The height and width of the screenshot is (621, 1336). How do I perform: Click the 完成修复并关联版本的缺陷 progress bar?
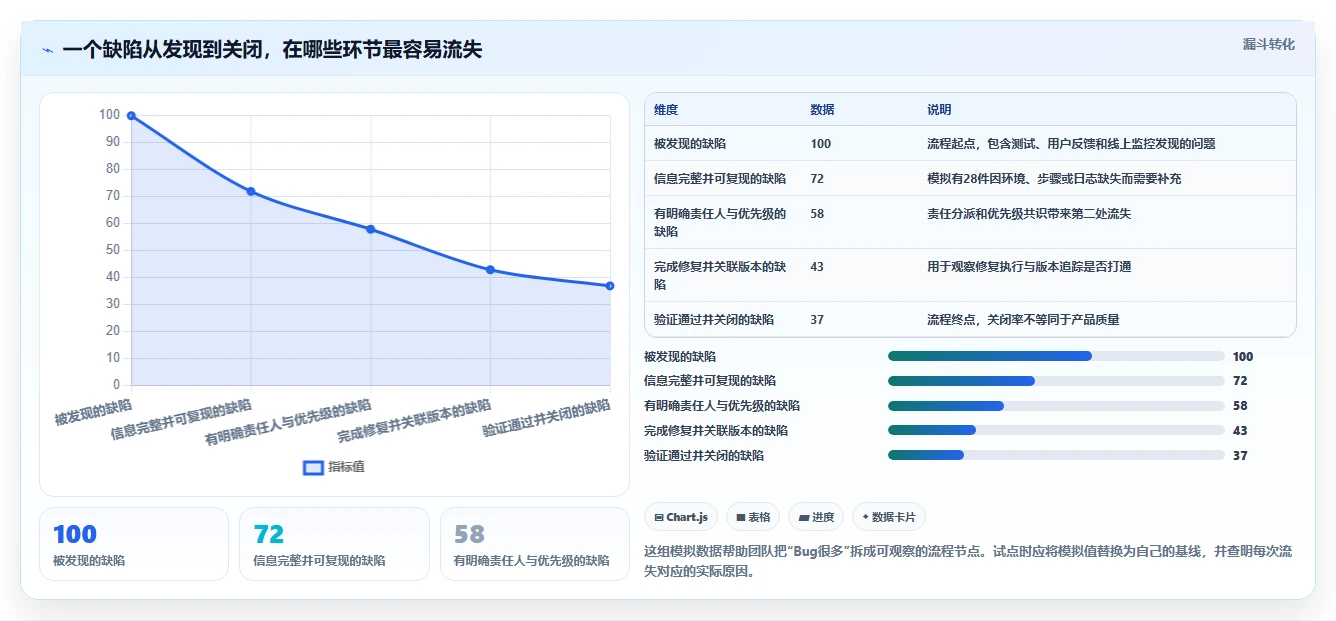(1056, 431)
